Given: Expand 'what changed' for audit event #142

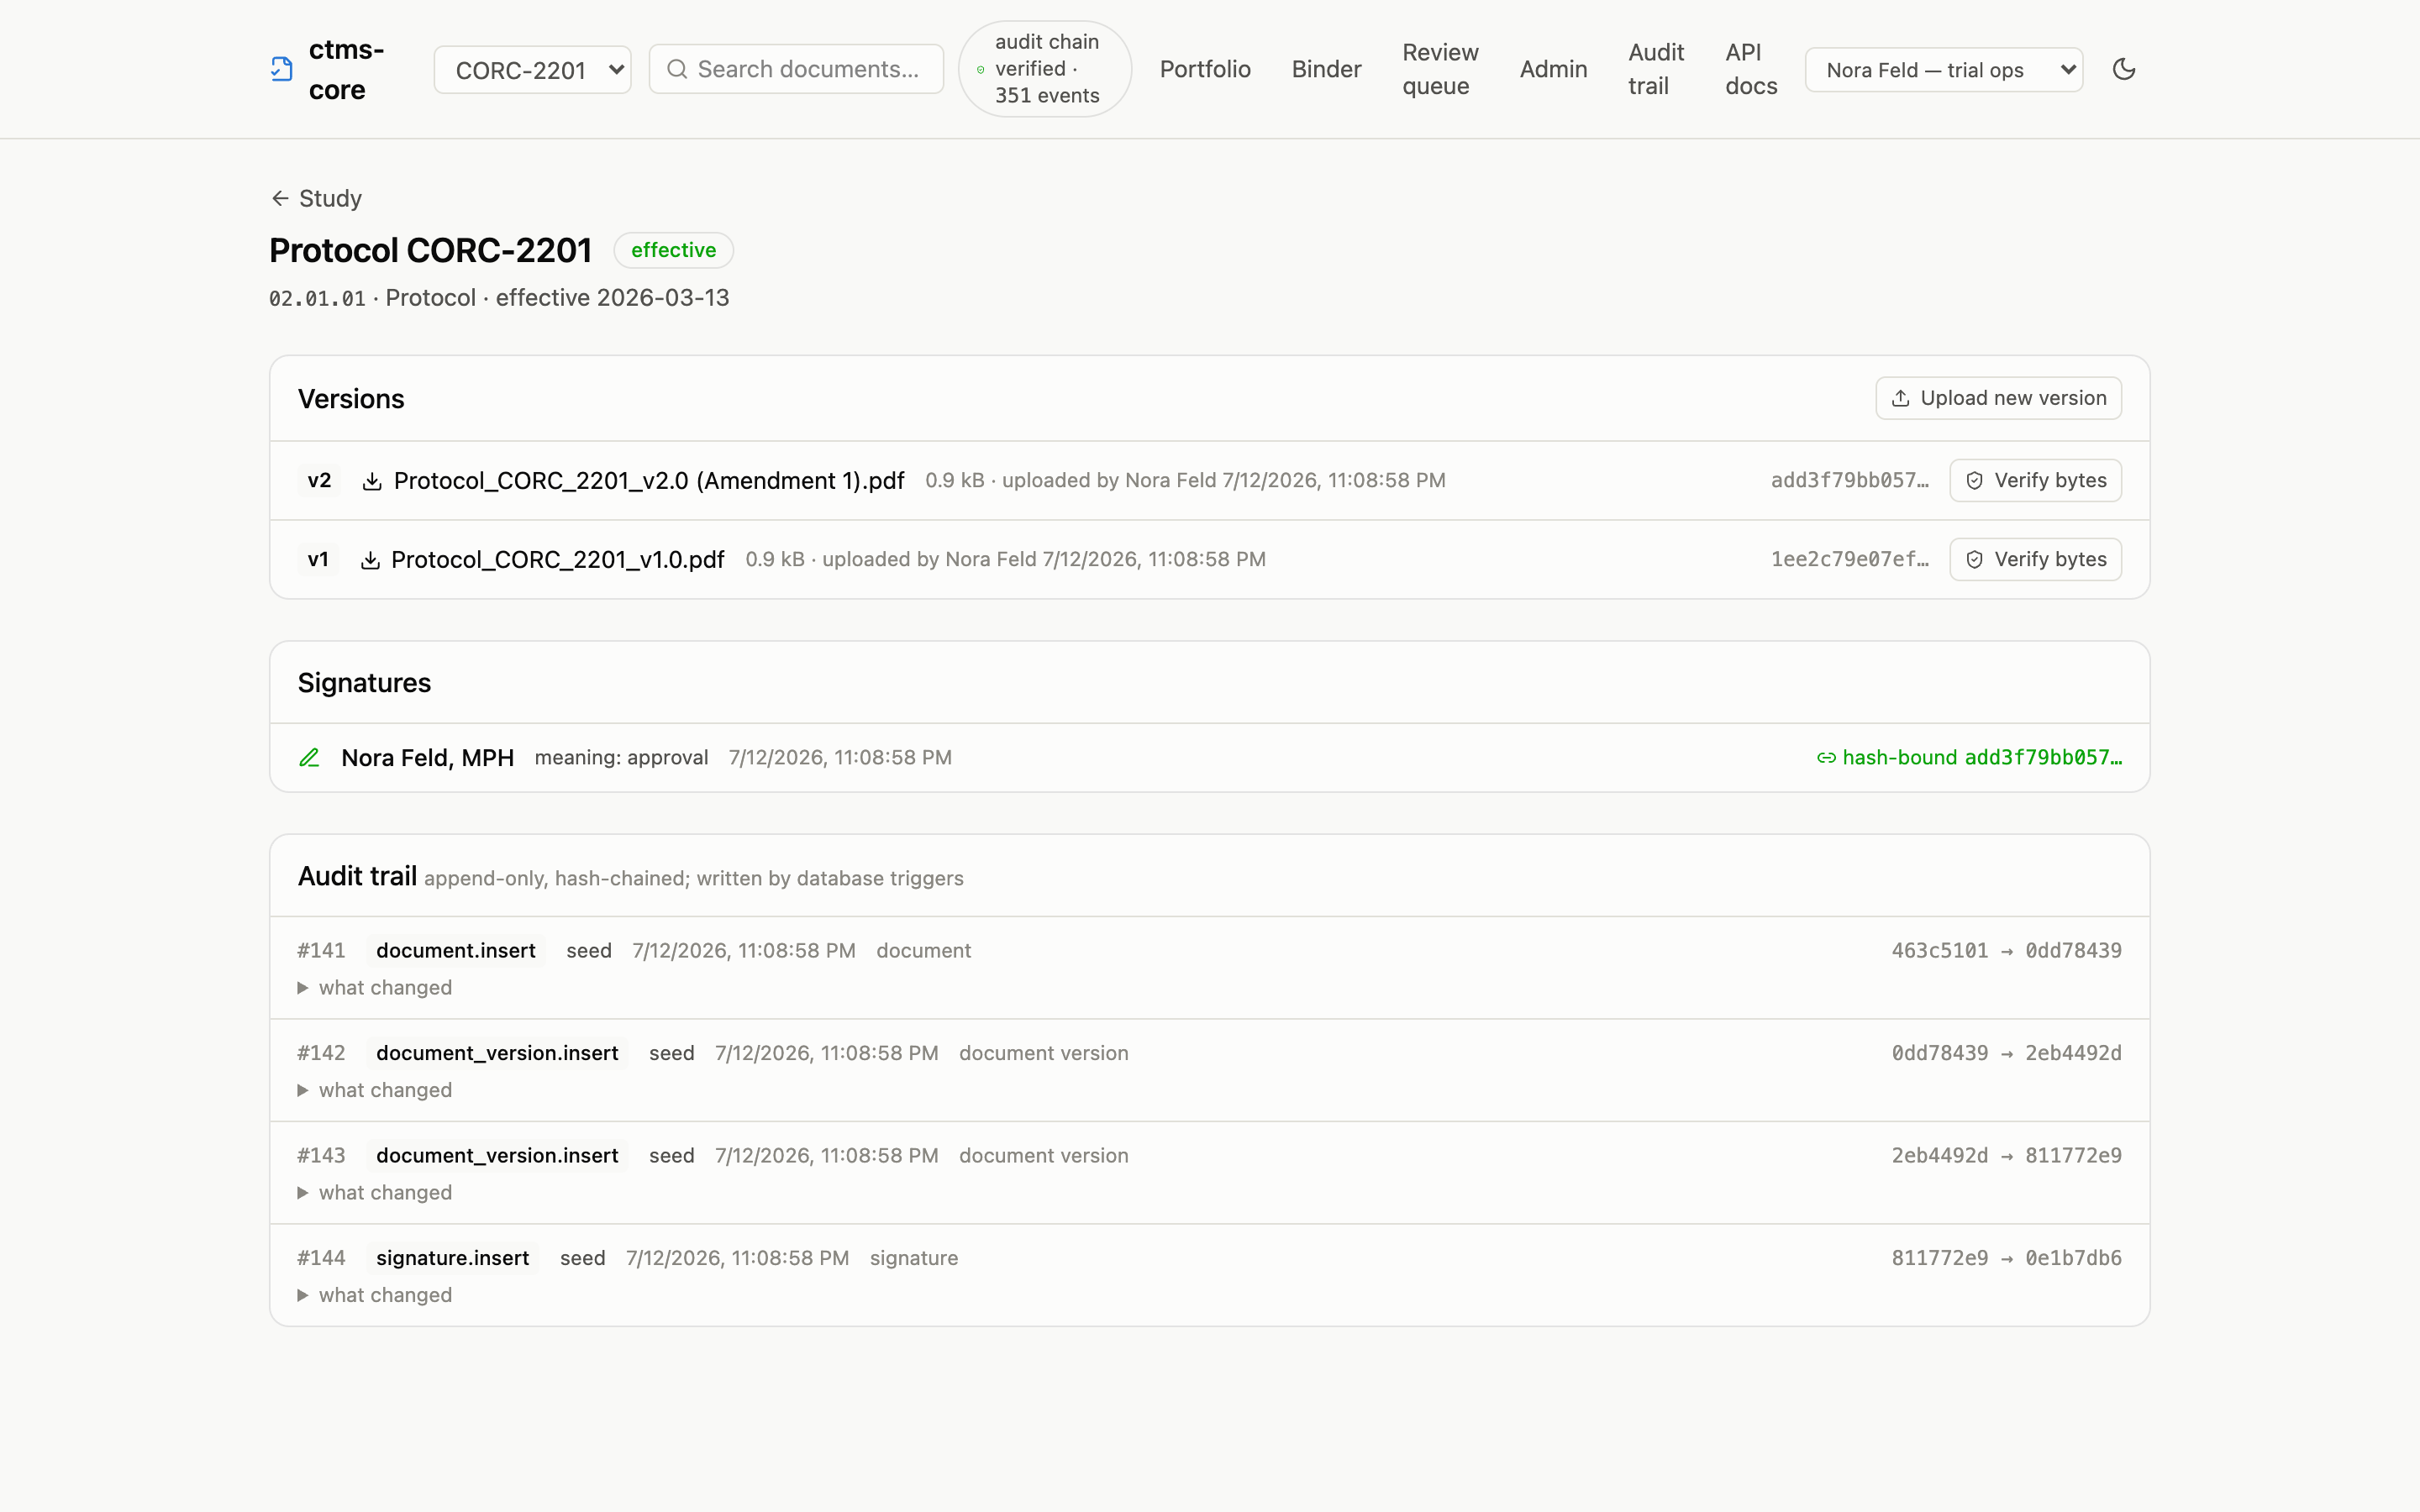Looking at the screenshot, I should coord(375,1090).
